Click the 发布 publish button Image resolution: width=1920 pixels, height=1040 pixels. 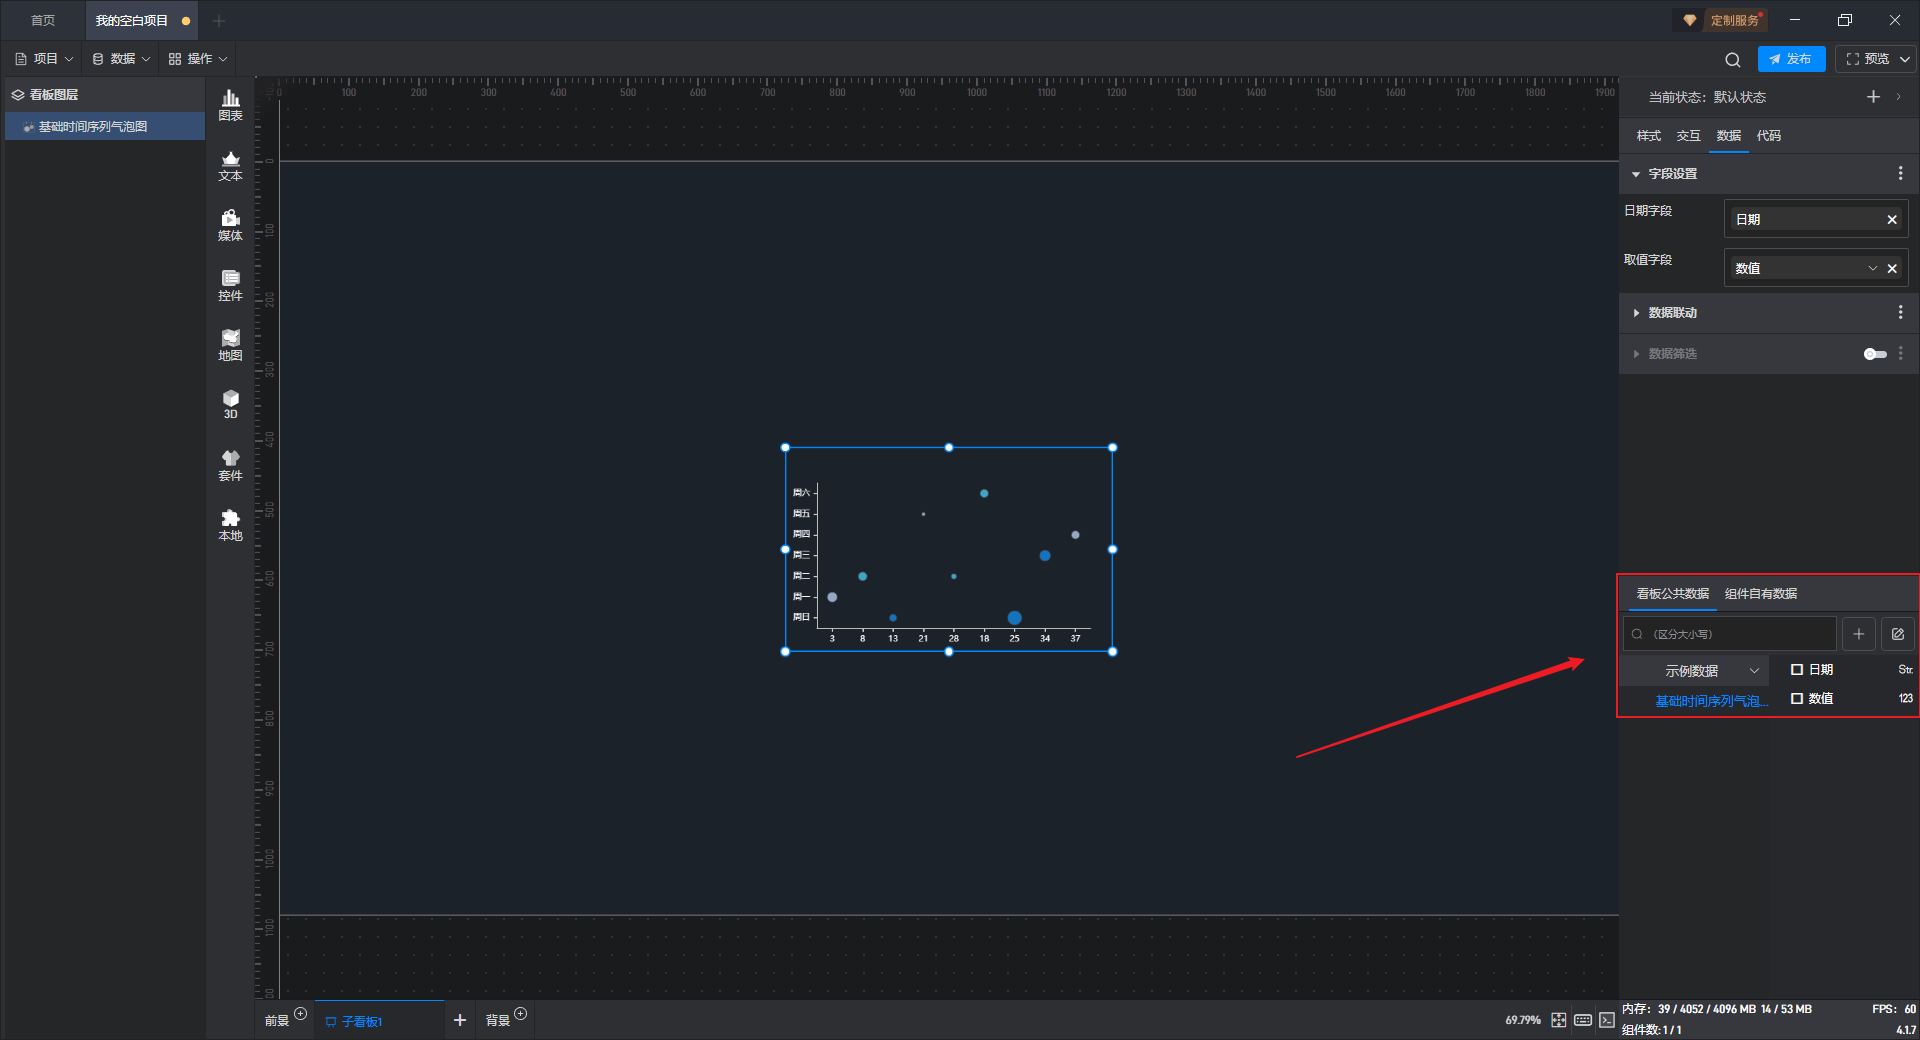(1791, 59)
